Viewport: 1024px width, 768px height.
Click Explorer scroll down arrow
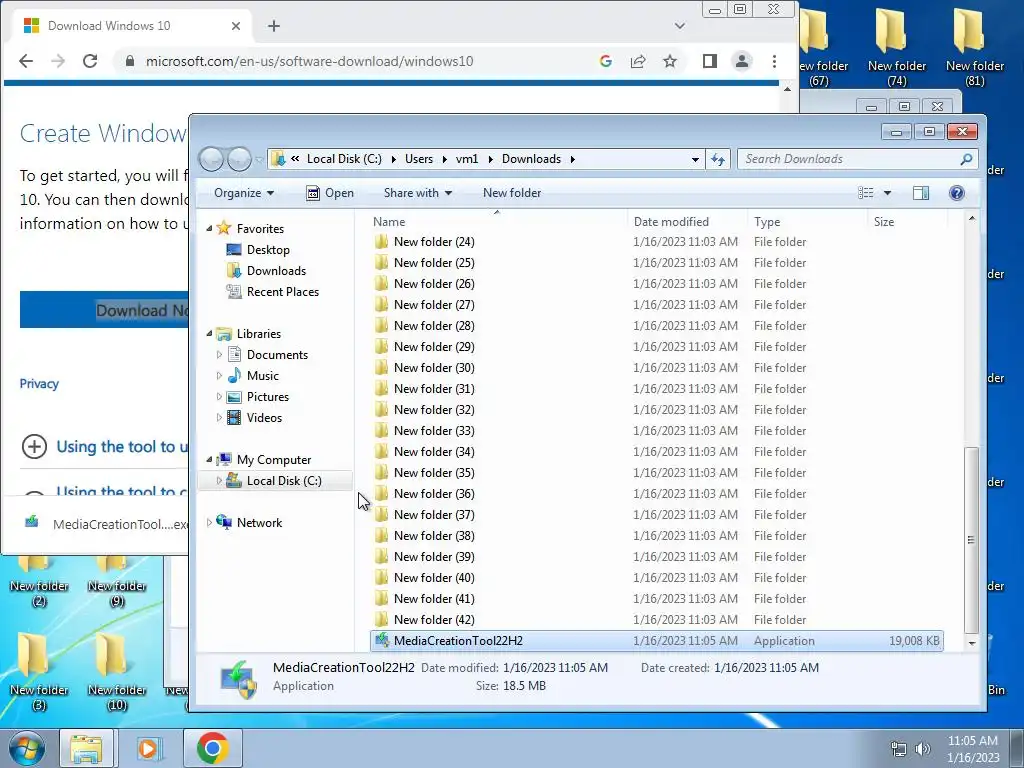[972, 643]
